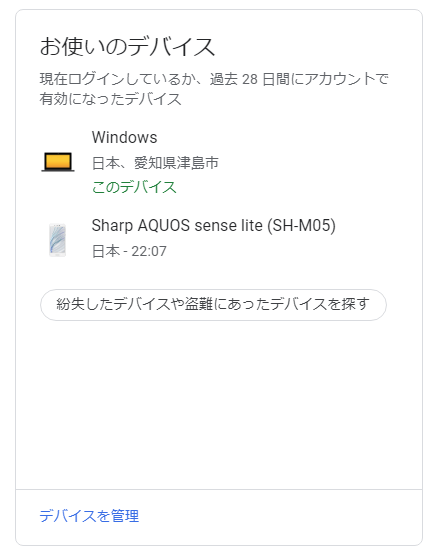Screen dimensions: 436x551
Task: Select the Sharp AQUOS phone image
Action: [x=58, y=240]
